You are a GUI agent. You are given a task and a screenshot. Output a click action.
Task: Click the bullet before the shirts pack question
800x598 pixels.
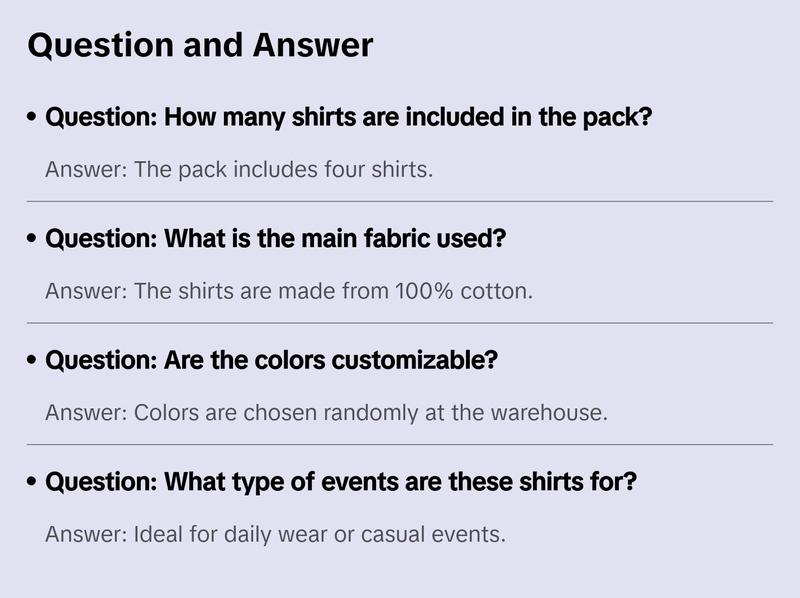click(x=33, y=118)
